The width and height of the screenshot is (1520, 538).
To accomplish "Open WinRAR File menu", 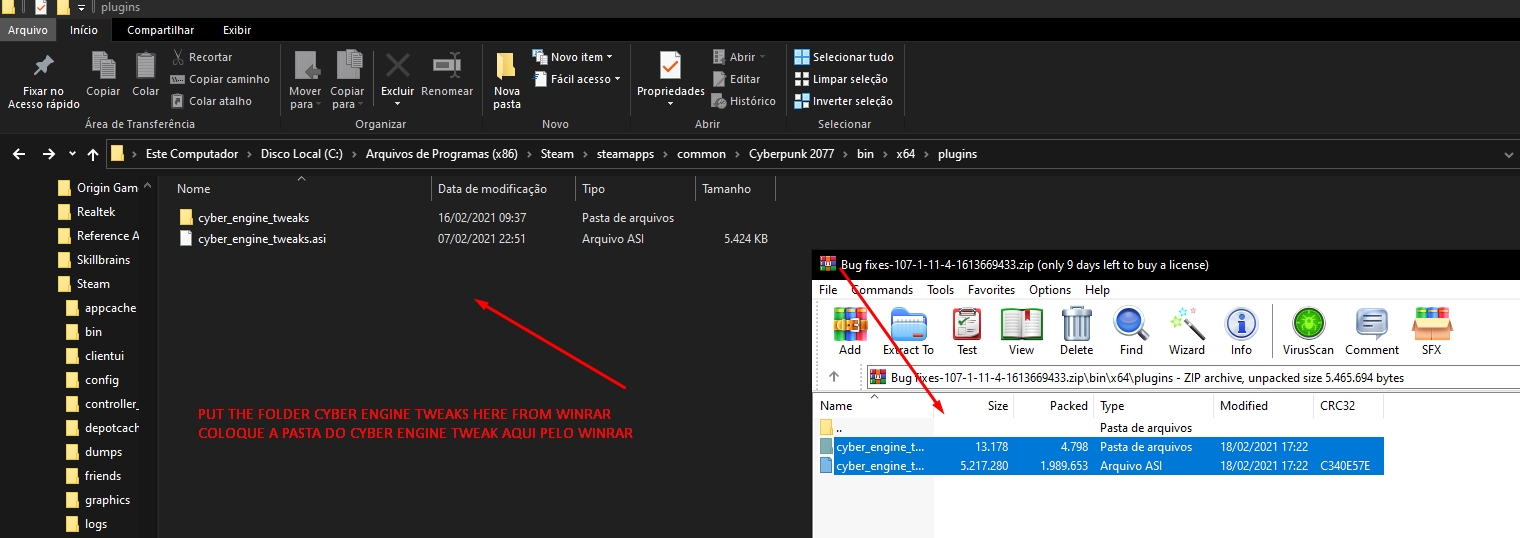I will 828,290.
